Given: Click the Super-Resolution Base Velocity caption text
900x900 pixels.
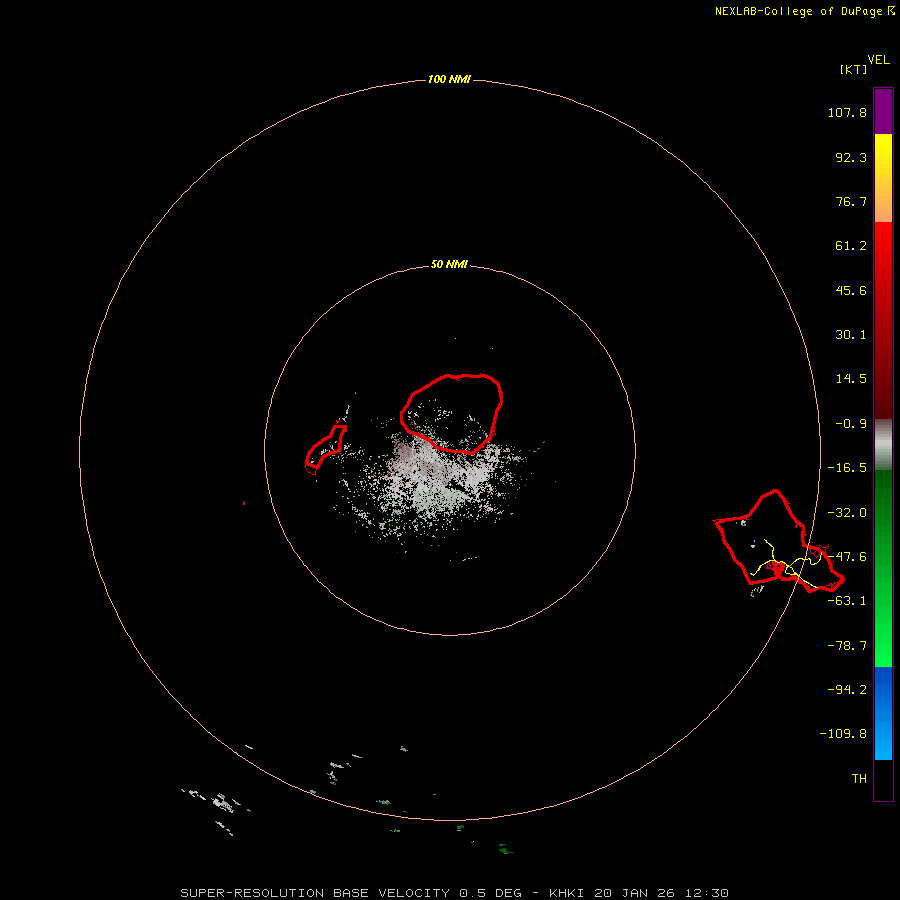Looking at the screenshot, I should tap(454, 893).
